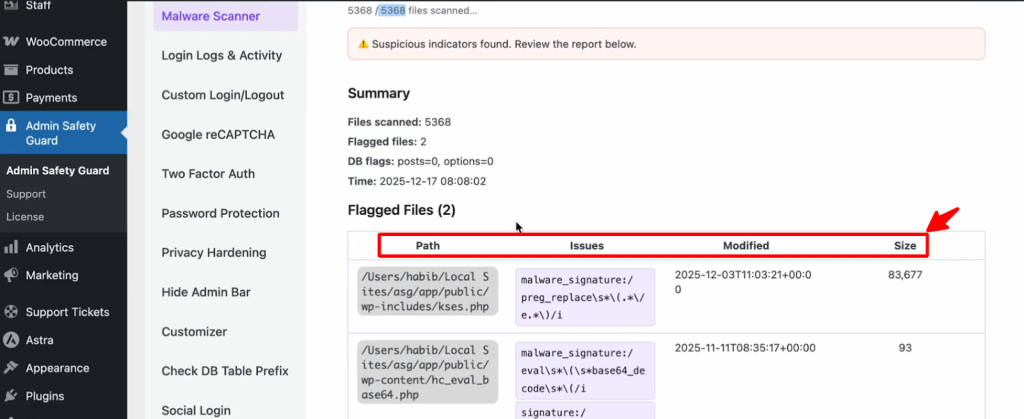
Task: Click the Path column header
Action: click(427, 245)
